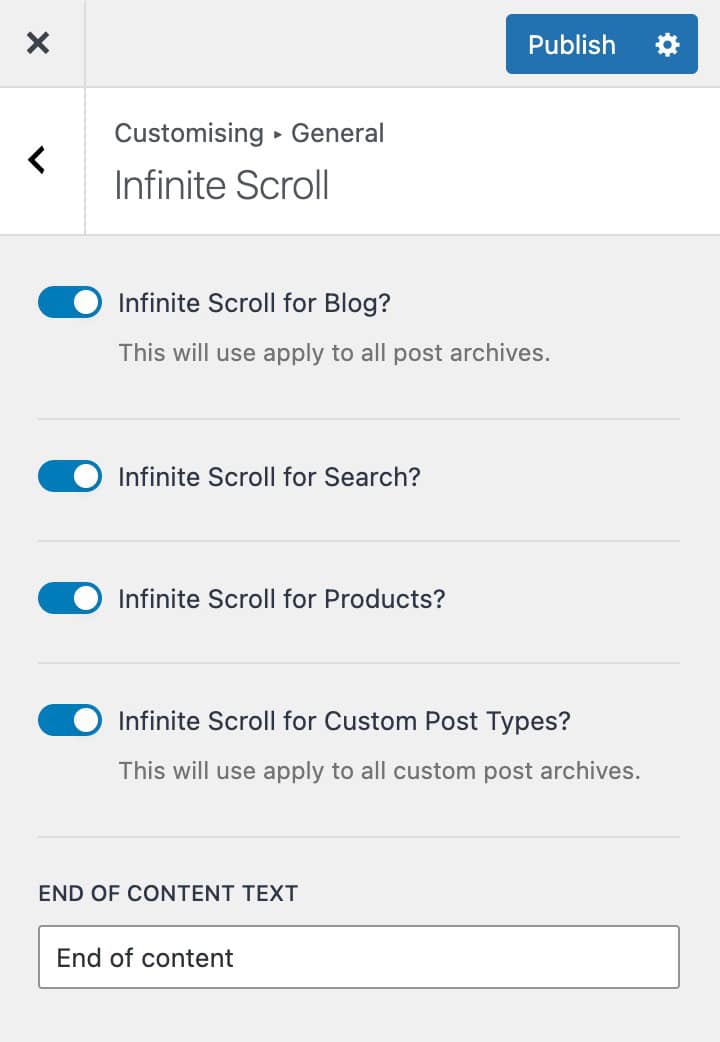
Task: Open the publish settings gear icon
Action: click(667, 44)
